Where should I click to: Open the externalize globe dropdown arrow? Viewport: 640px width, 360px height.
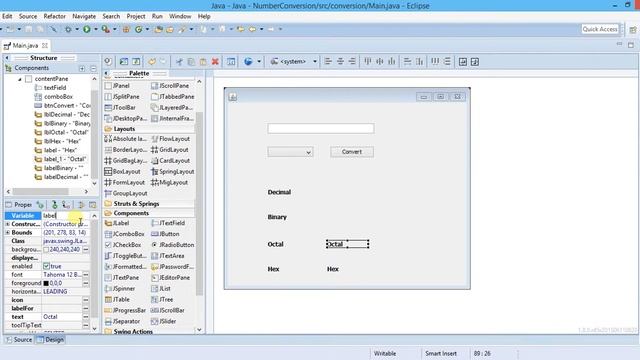click(x=259, y=62)
